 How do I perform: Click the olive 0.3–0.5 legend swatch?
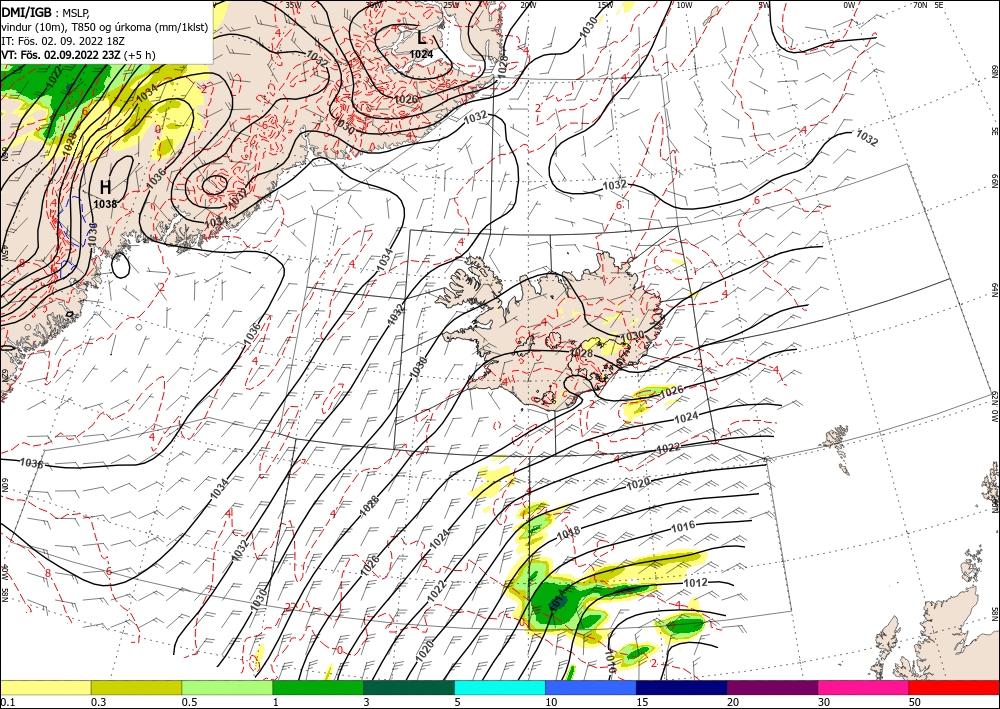pos(136,687)
